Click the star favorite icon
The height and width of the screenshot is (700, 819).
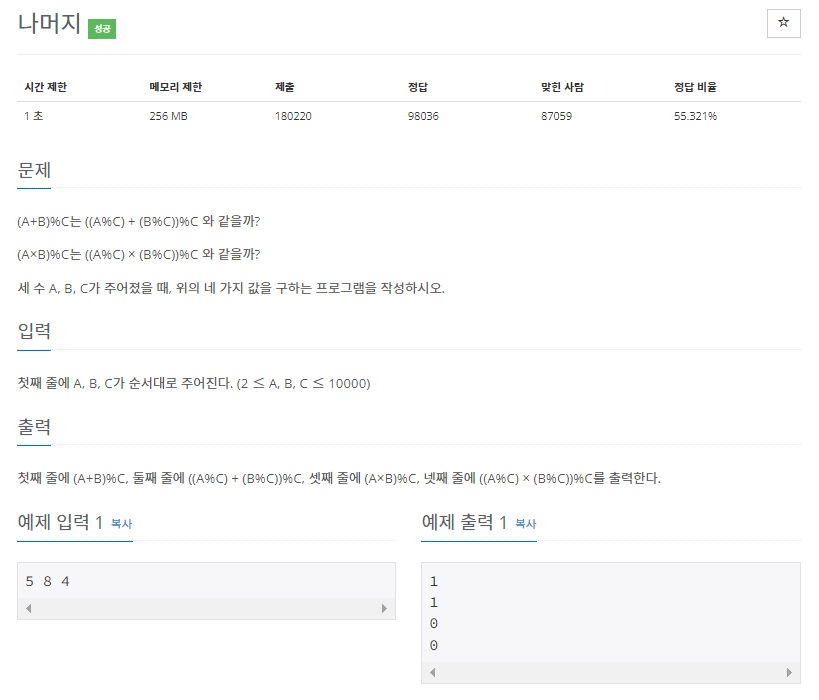pos(783,23)
